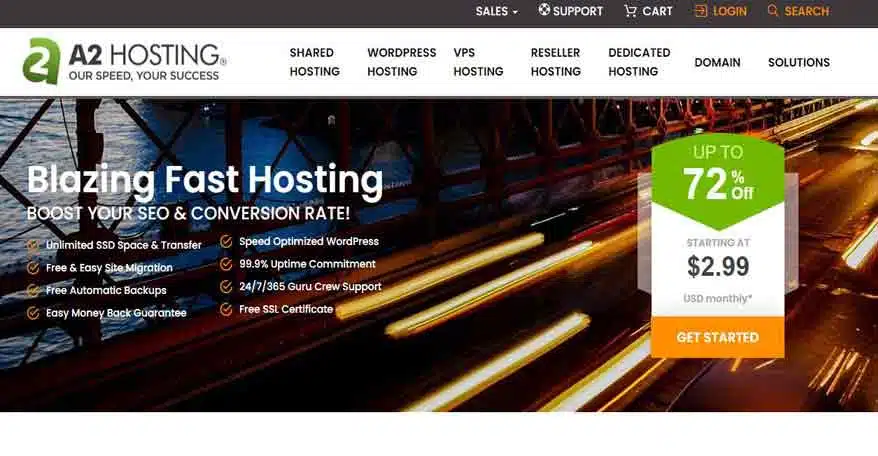Click the Blazing Fast Hosting headline
This screenshot has height=456, width=878.
[x=205, y=182]
